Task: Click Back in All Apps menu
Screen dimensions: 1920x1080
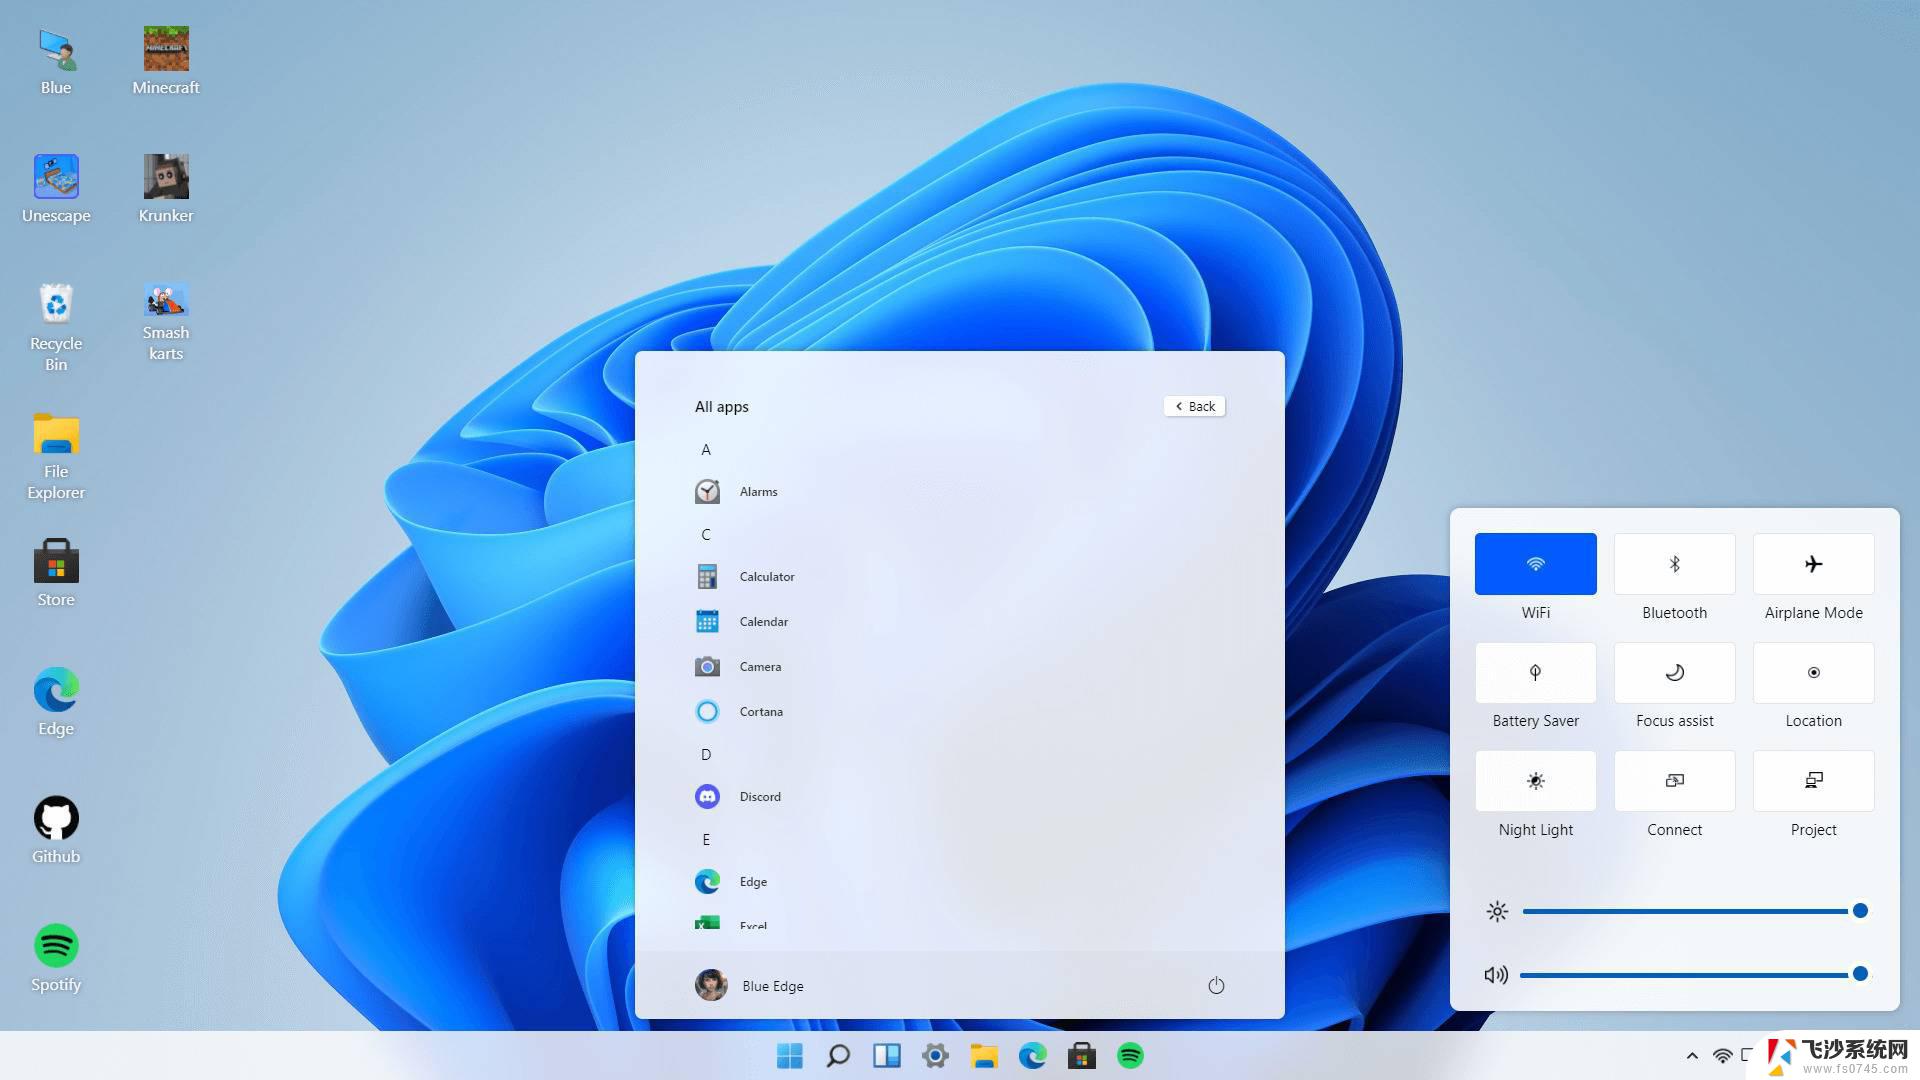Action: click(1195, 406)
